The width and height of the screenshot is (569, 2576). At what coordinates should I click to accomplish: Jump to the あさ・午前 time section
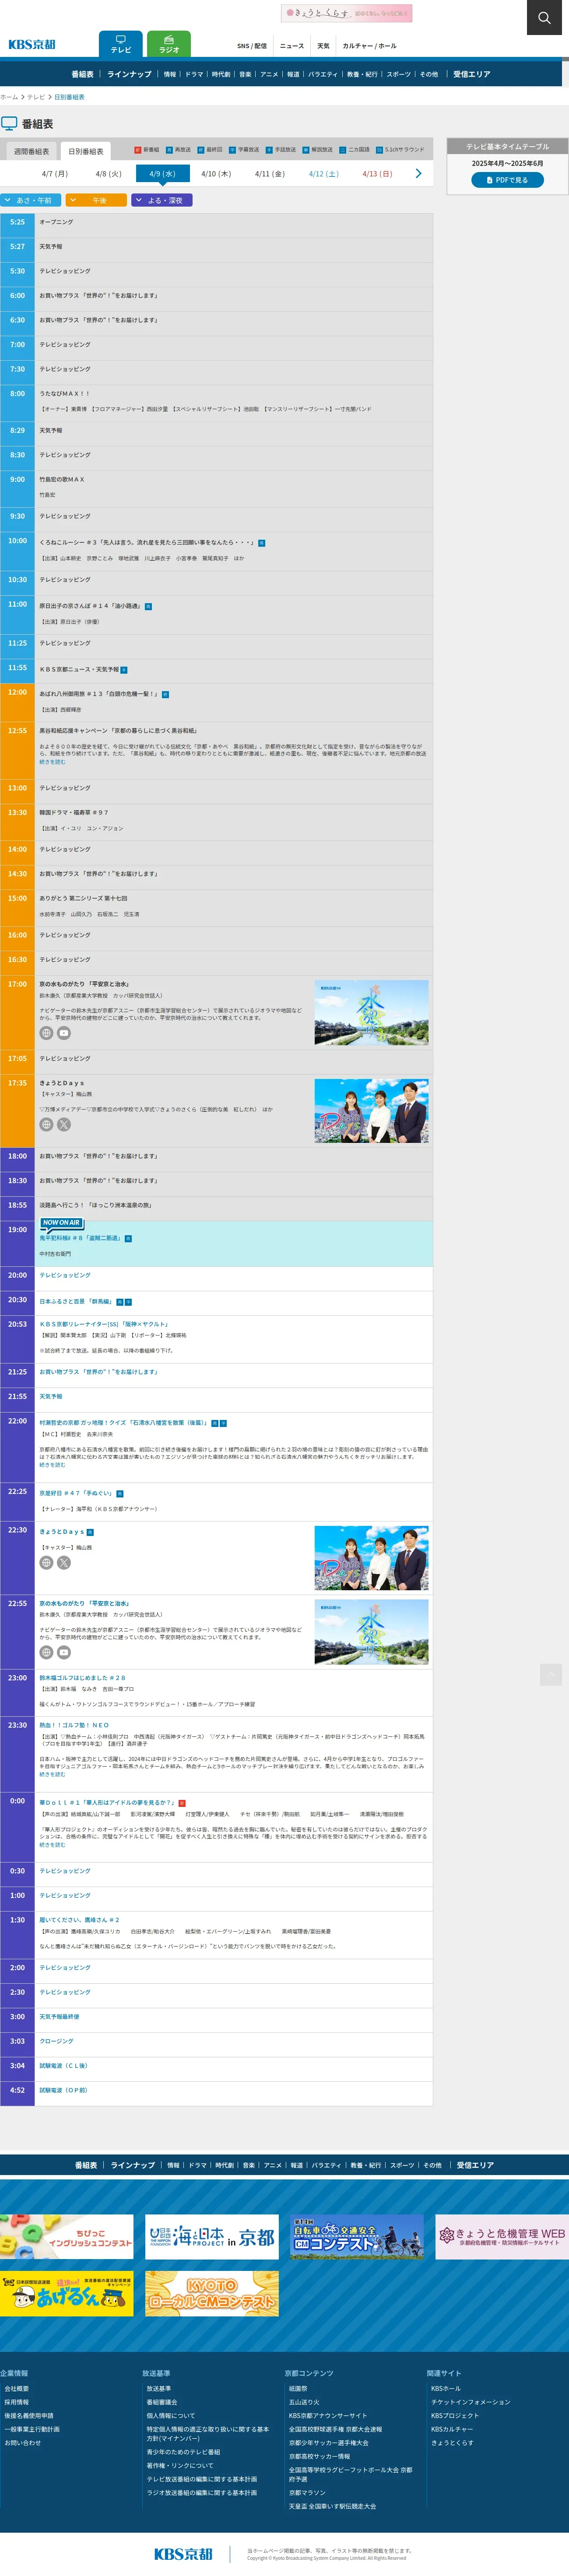point(31,200)
